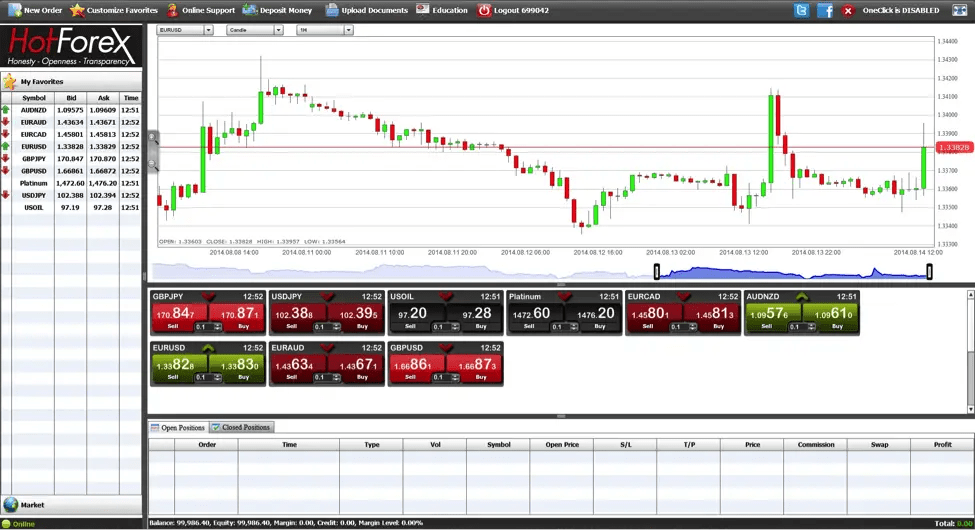Sell GBPJPY at 170.847
The height and width of the screenshot is (530, 975).
pos(179,317)
